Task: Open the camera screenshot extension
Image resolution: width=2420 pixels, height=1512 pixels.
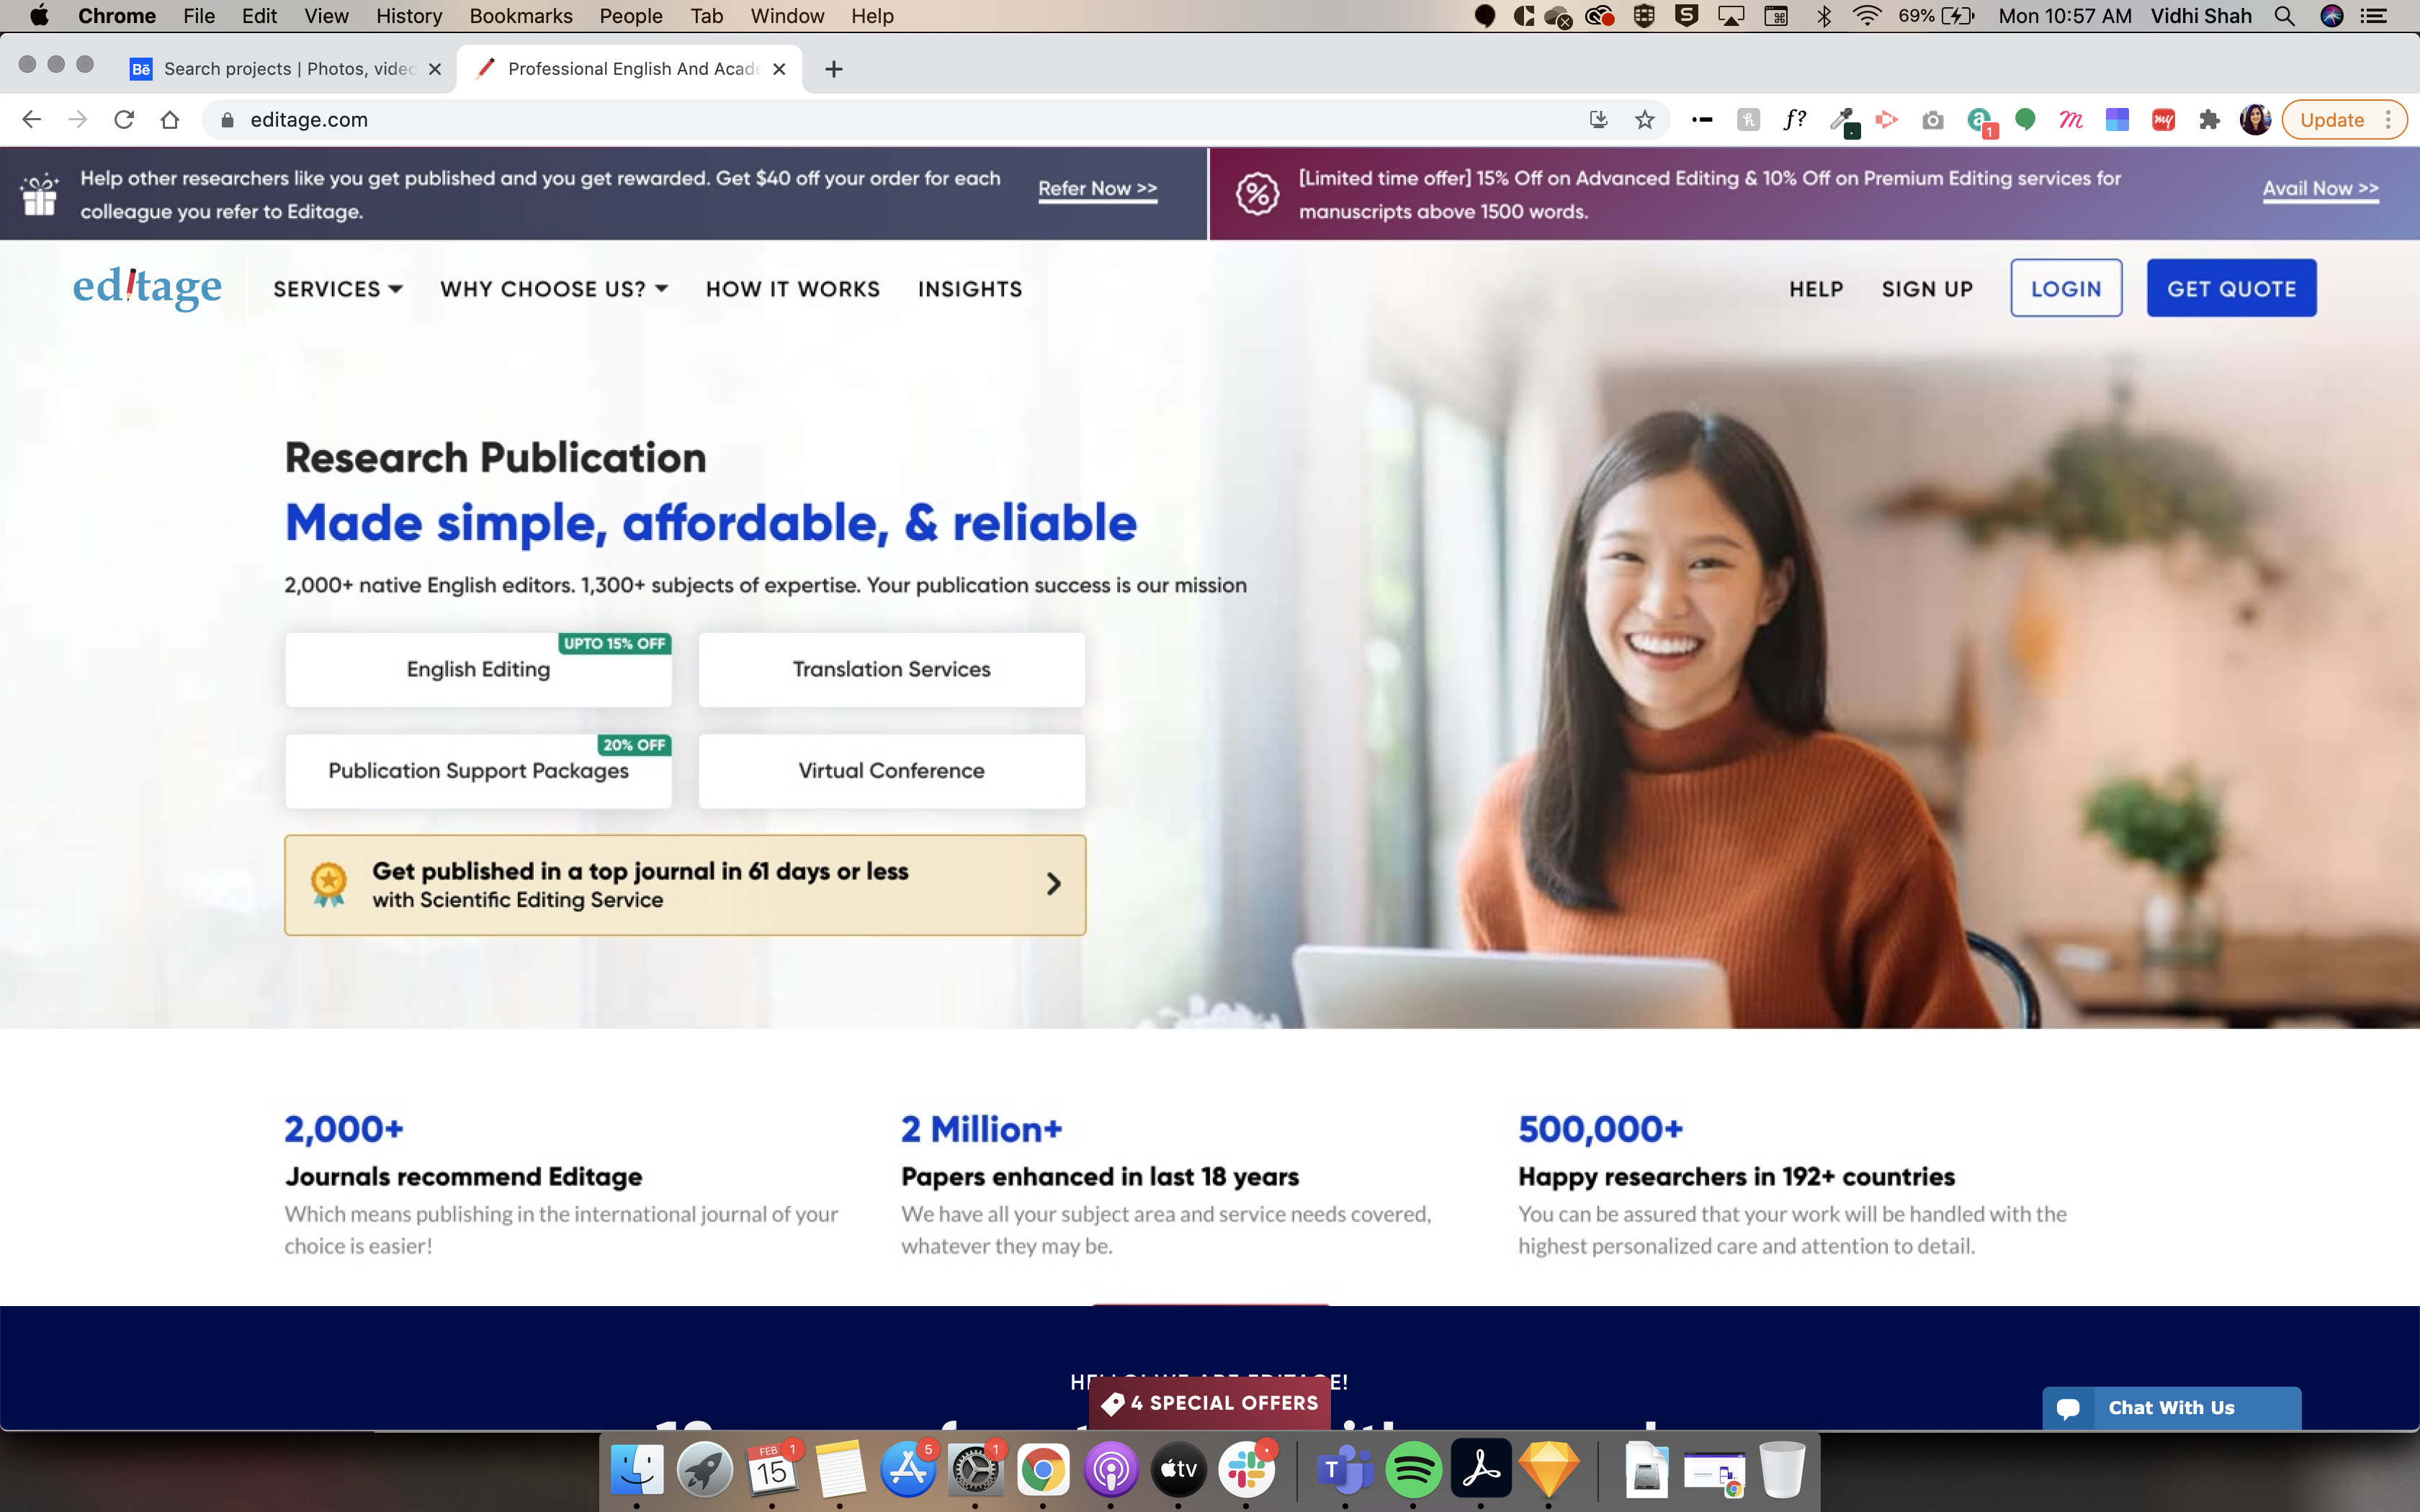Action: click(1933, 120)
